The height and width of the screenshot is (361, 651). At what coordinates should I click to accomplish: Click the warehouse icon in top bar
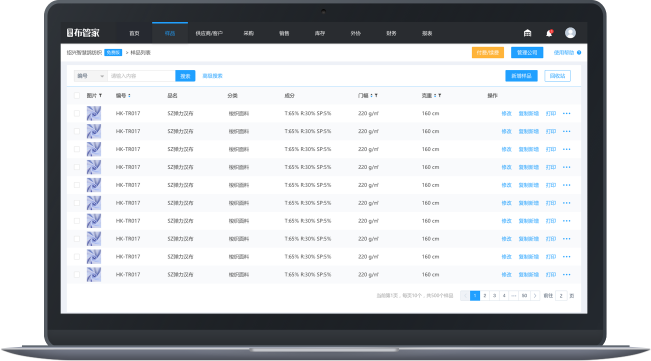[527, 33]
